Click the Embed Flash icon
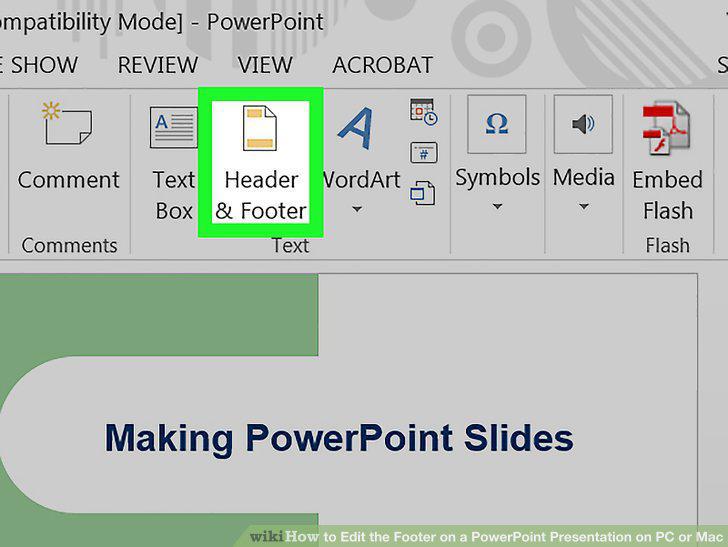 (666, 127)
